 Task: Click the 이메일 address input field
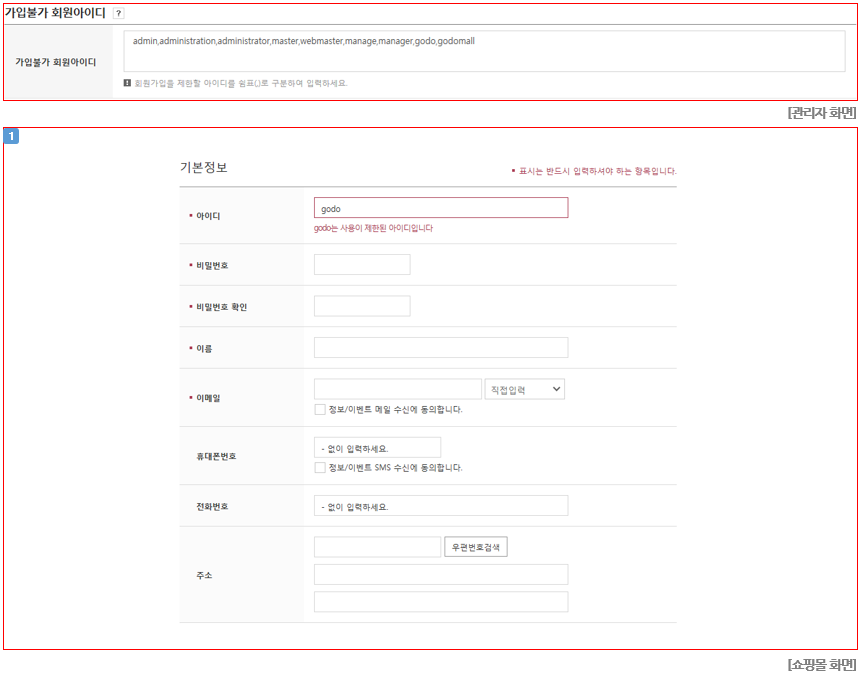pos(398,389)
